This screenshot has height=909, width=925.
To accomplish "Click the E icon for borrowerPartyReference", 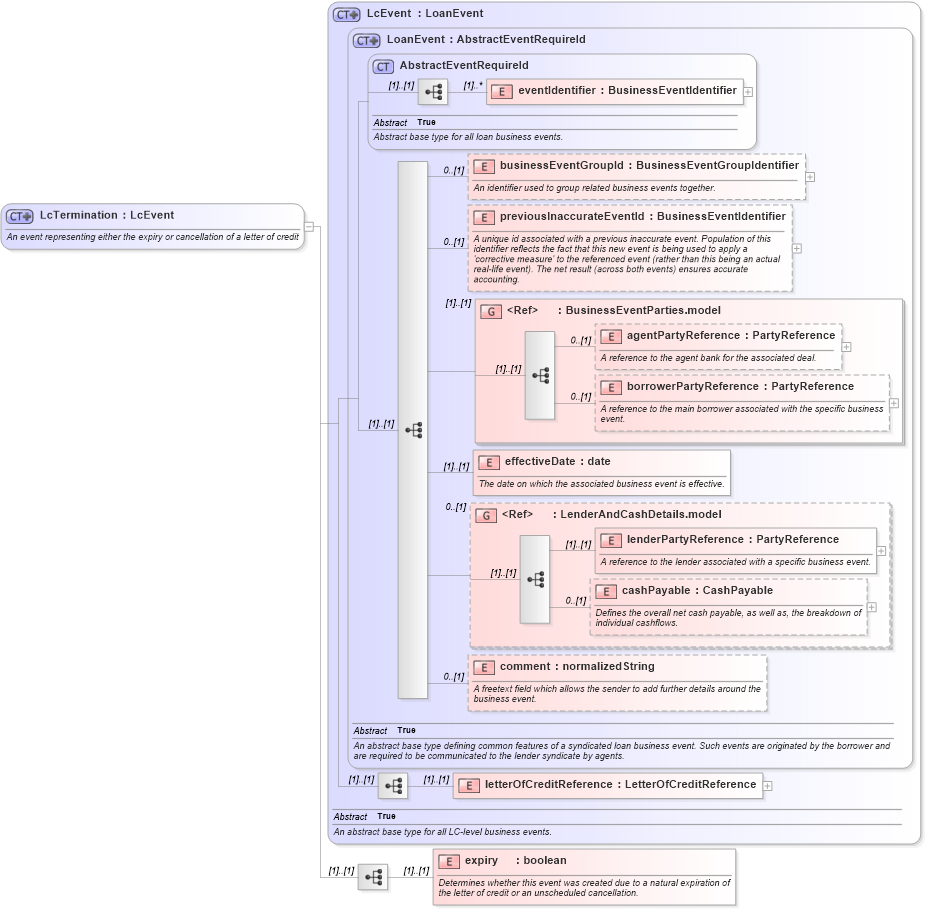I will (610, 387).
